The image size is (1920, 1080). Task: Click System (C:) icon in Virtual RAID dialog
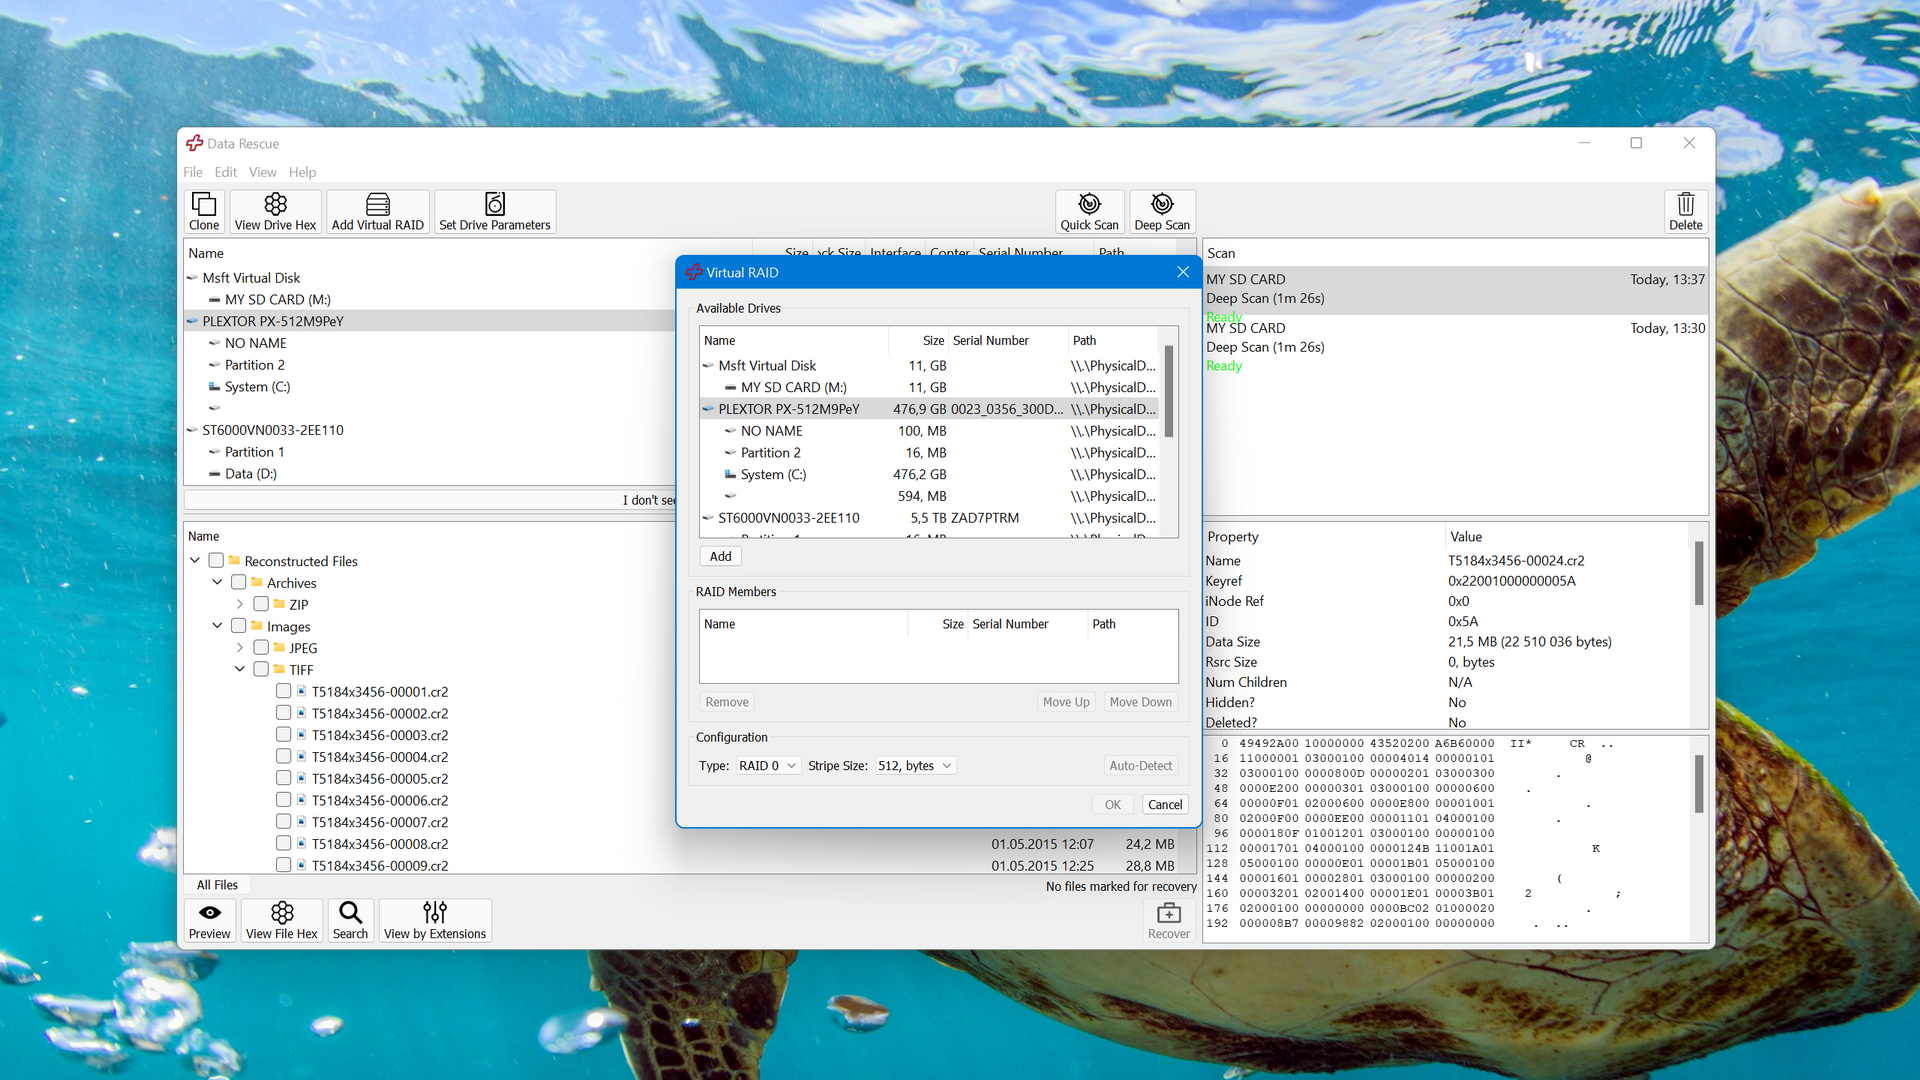tap(730, 474)
